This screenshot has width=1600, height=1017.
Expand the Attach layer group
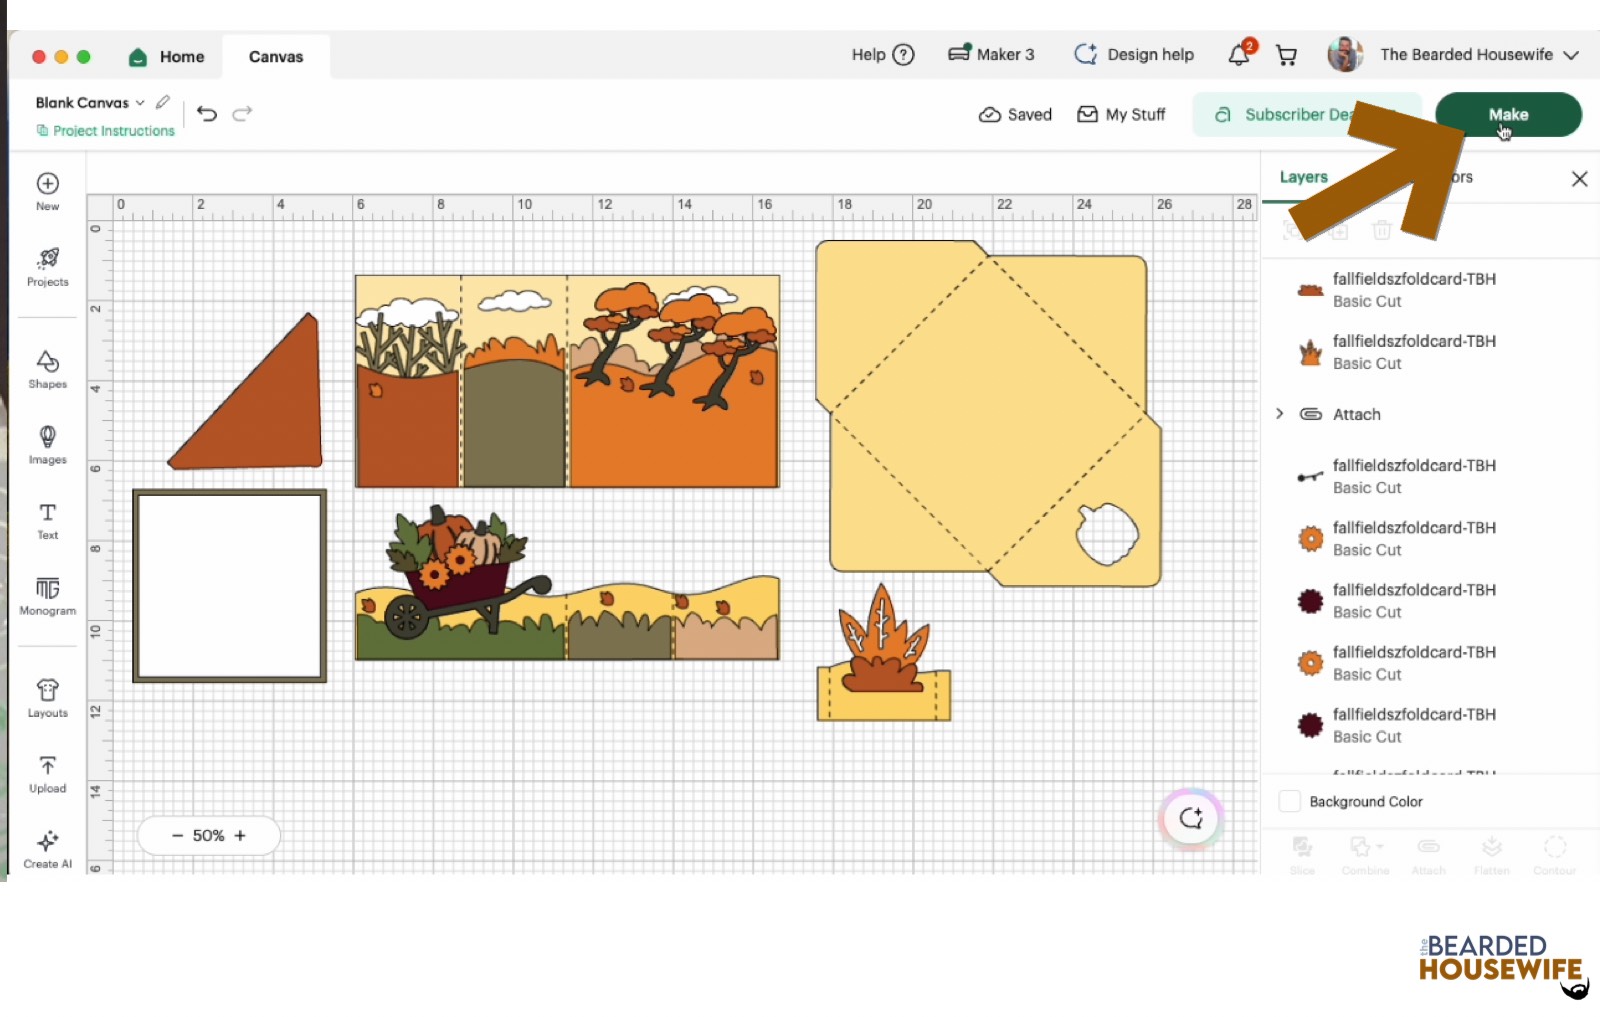(1280, 414)
